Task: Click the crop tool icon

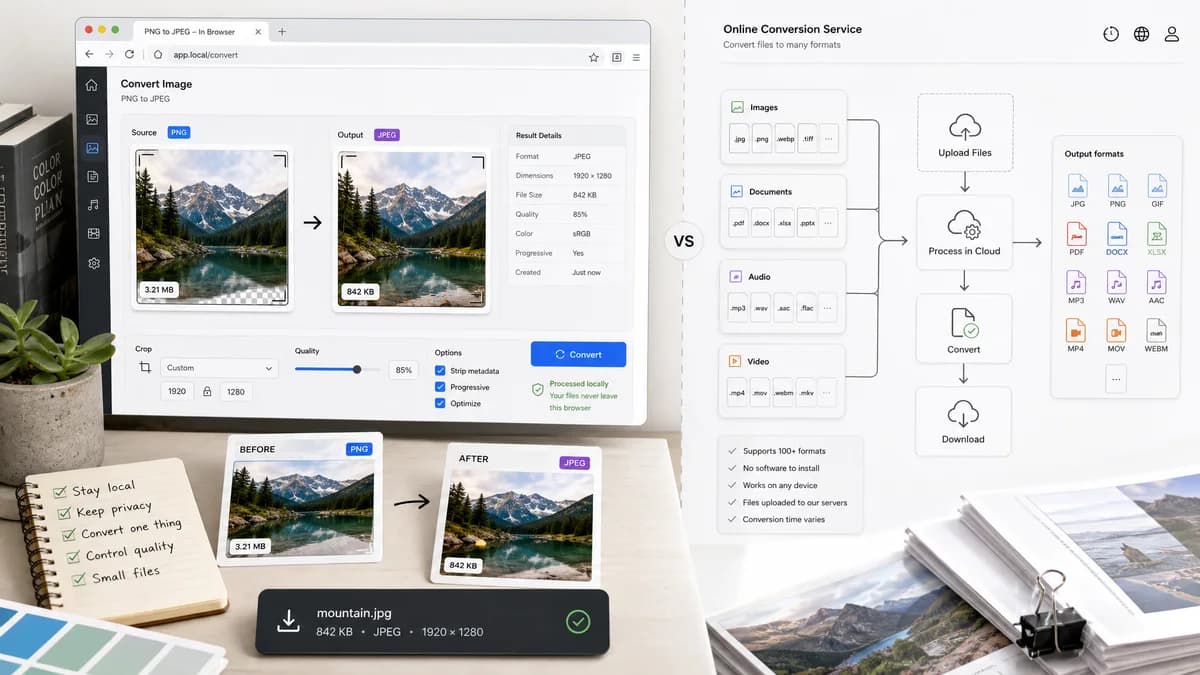Action: [x=145, y=368]
